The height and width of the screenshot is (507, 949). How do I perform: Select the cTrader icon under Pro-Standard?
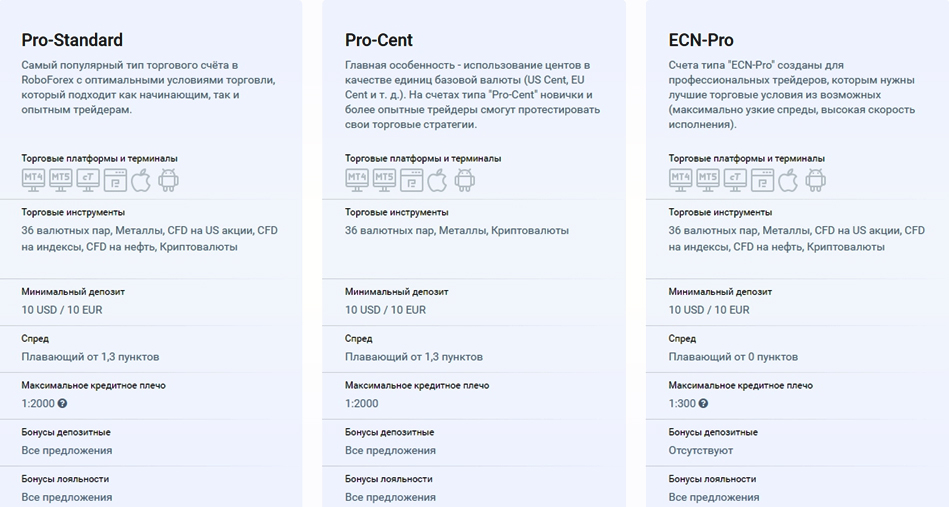[x=88, y=180]
